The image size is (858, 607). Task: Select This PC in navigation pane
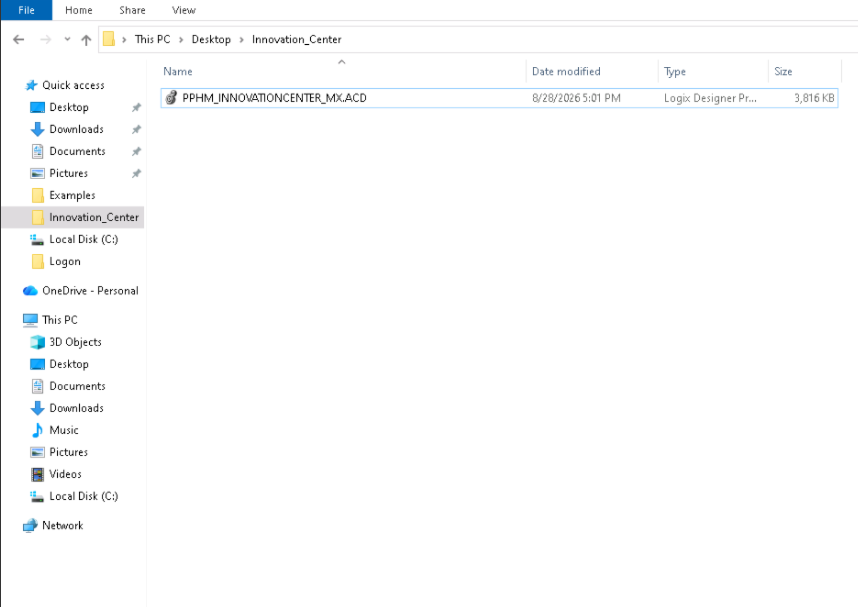[x=60, y=320]
